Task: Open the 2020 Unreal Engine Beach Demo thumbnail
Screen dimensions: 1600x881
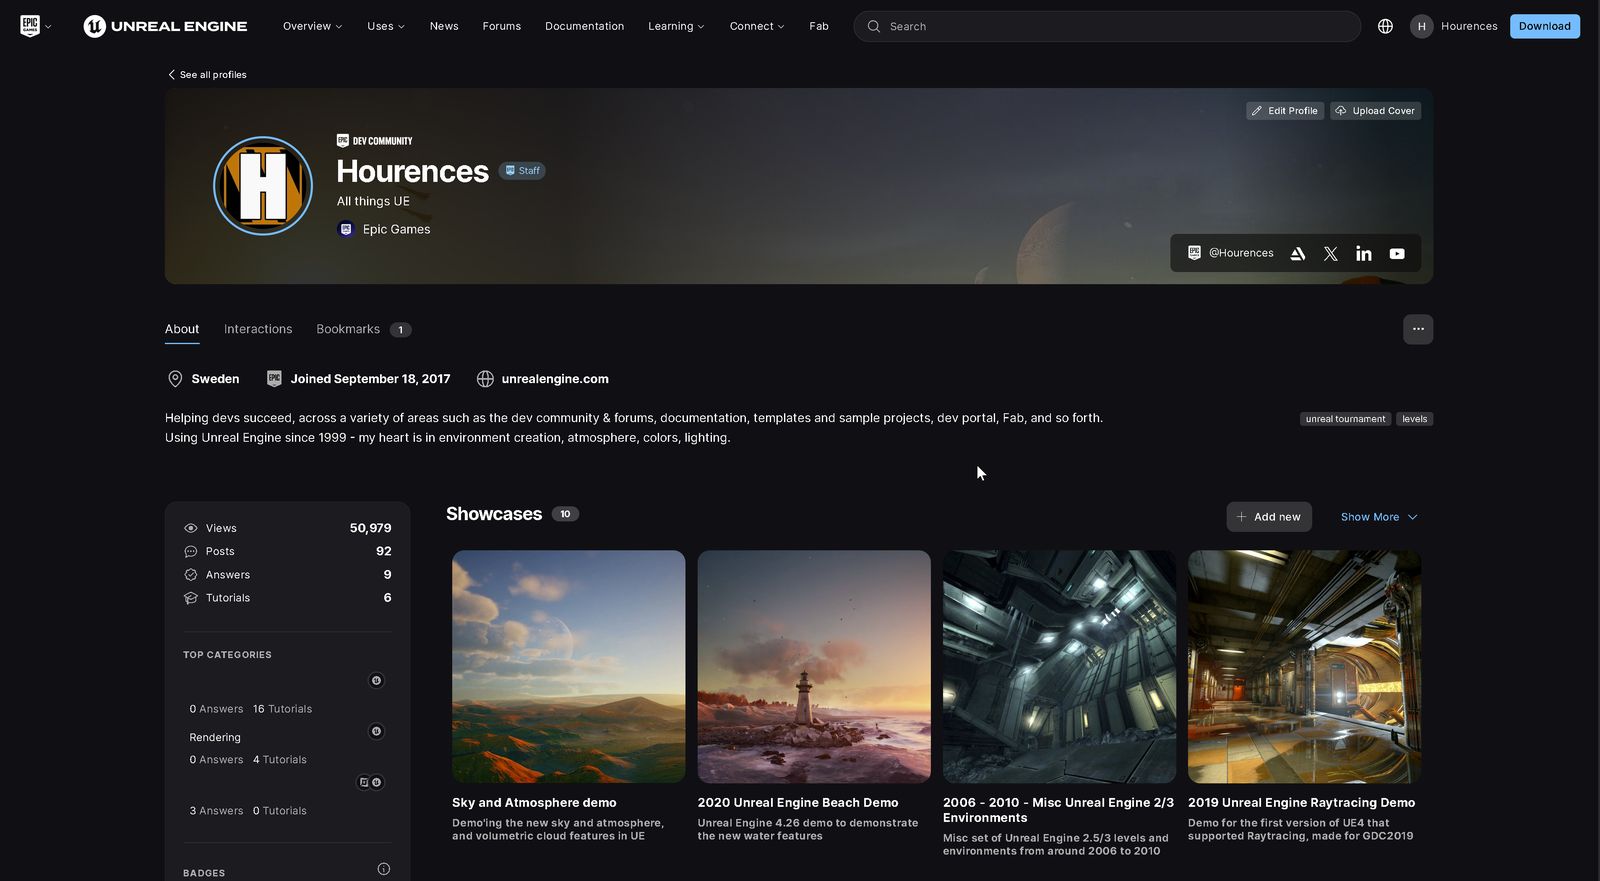Action: tap(813, 666)
